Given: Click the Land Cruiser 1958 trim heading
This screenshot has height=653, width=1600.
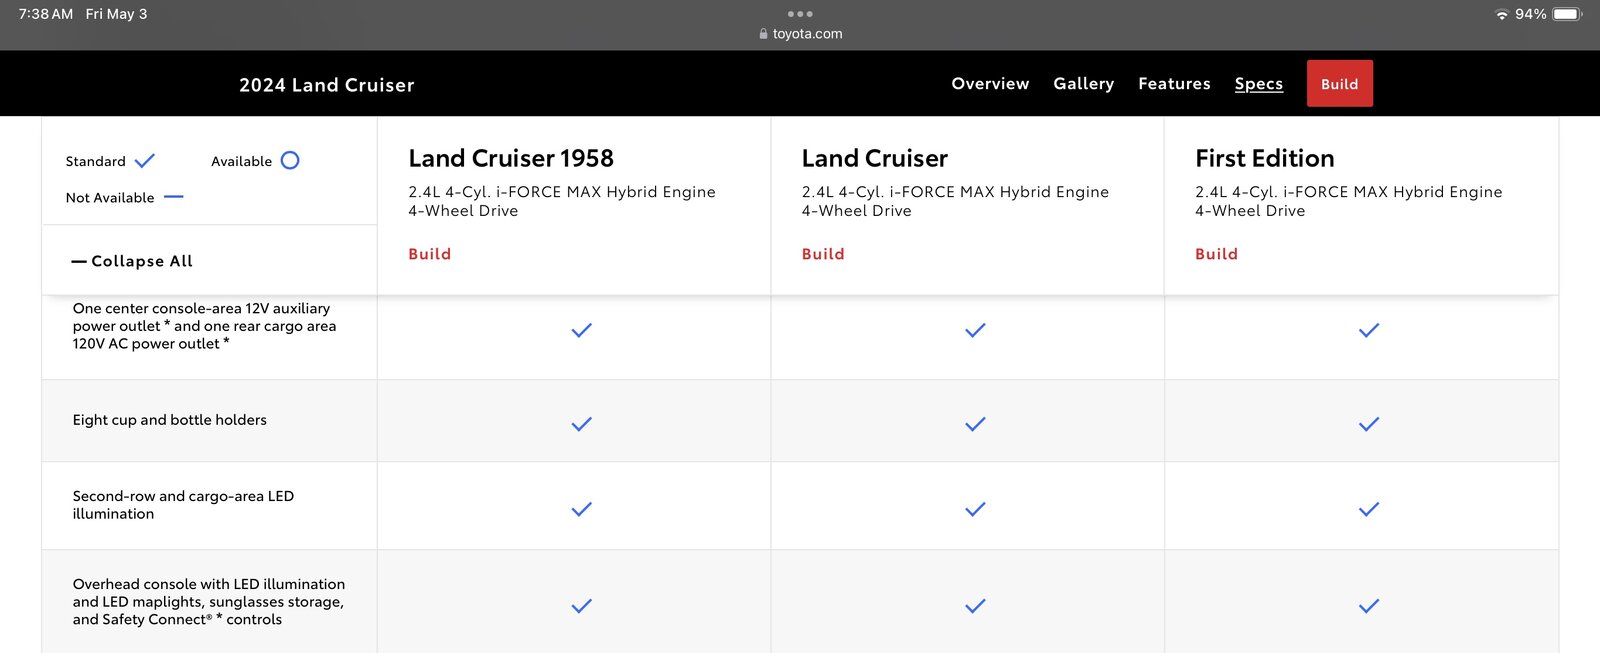Looking at the screenshot, I should 511,158.
